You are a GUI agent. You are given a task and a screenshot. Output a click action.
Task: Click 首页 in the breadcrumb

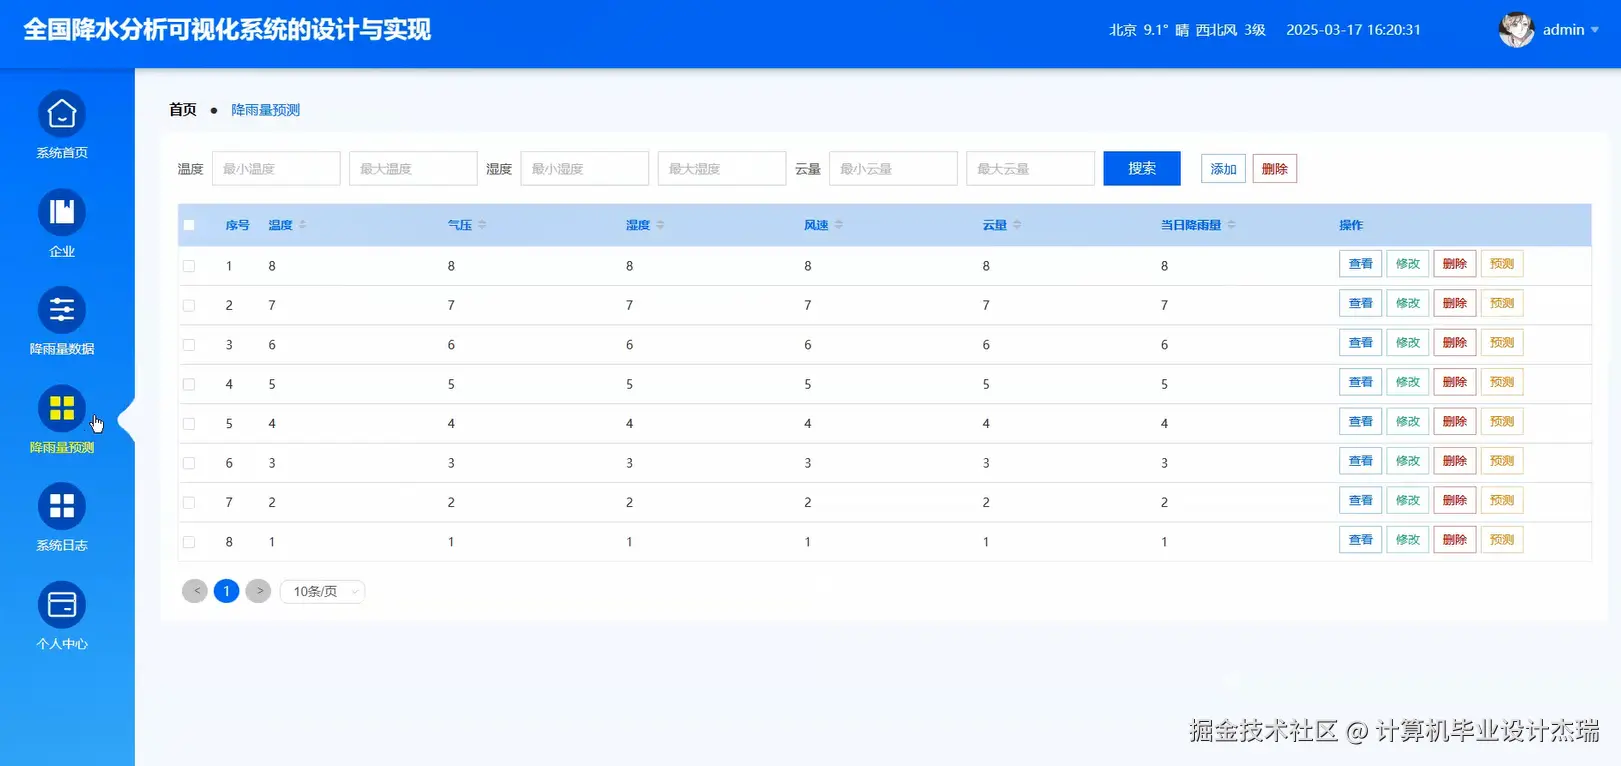click(x=183, y=110)
